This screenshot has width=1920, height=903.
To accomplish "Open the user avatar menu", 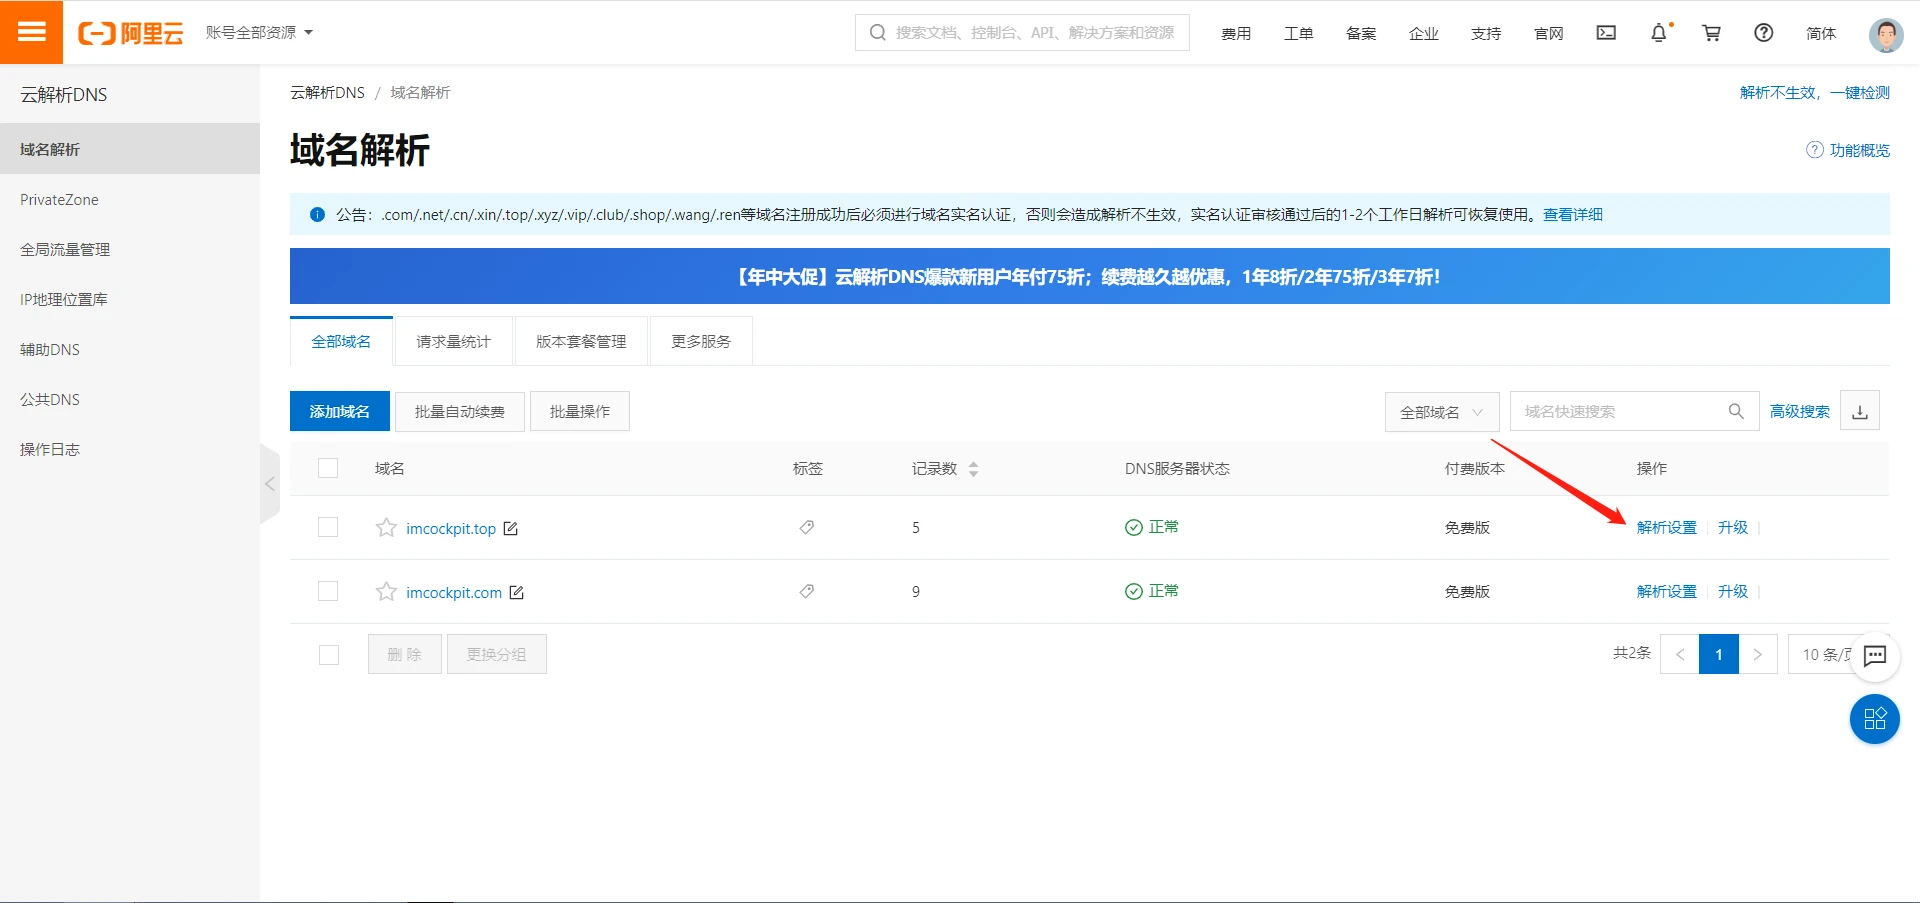I will [1886, 34].
